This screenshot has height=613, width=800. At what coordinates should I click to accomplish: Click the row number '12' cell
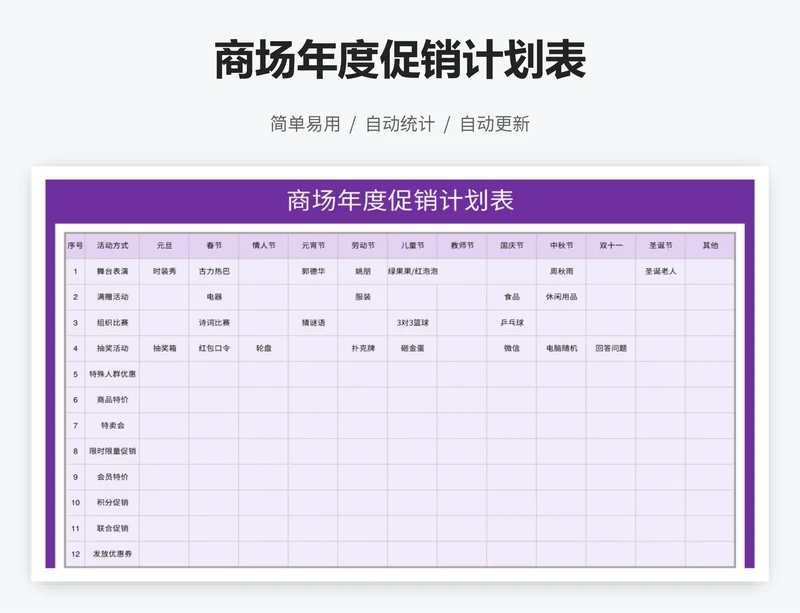tap(76, 554)
